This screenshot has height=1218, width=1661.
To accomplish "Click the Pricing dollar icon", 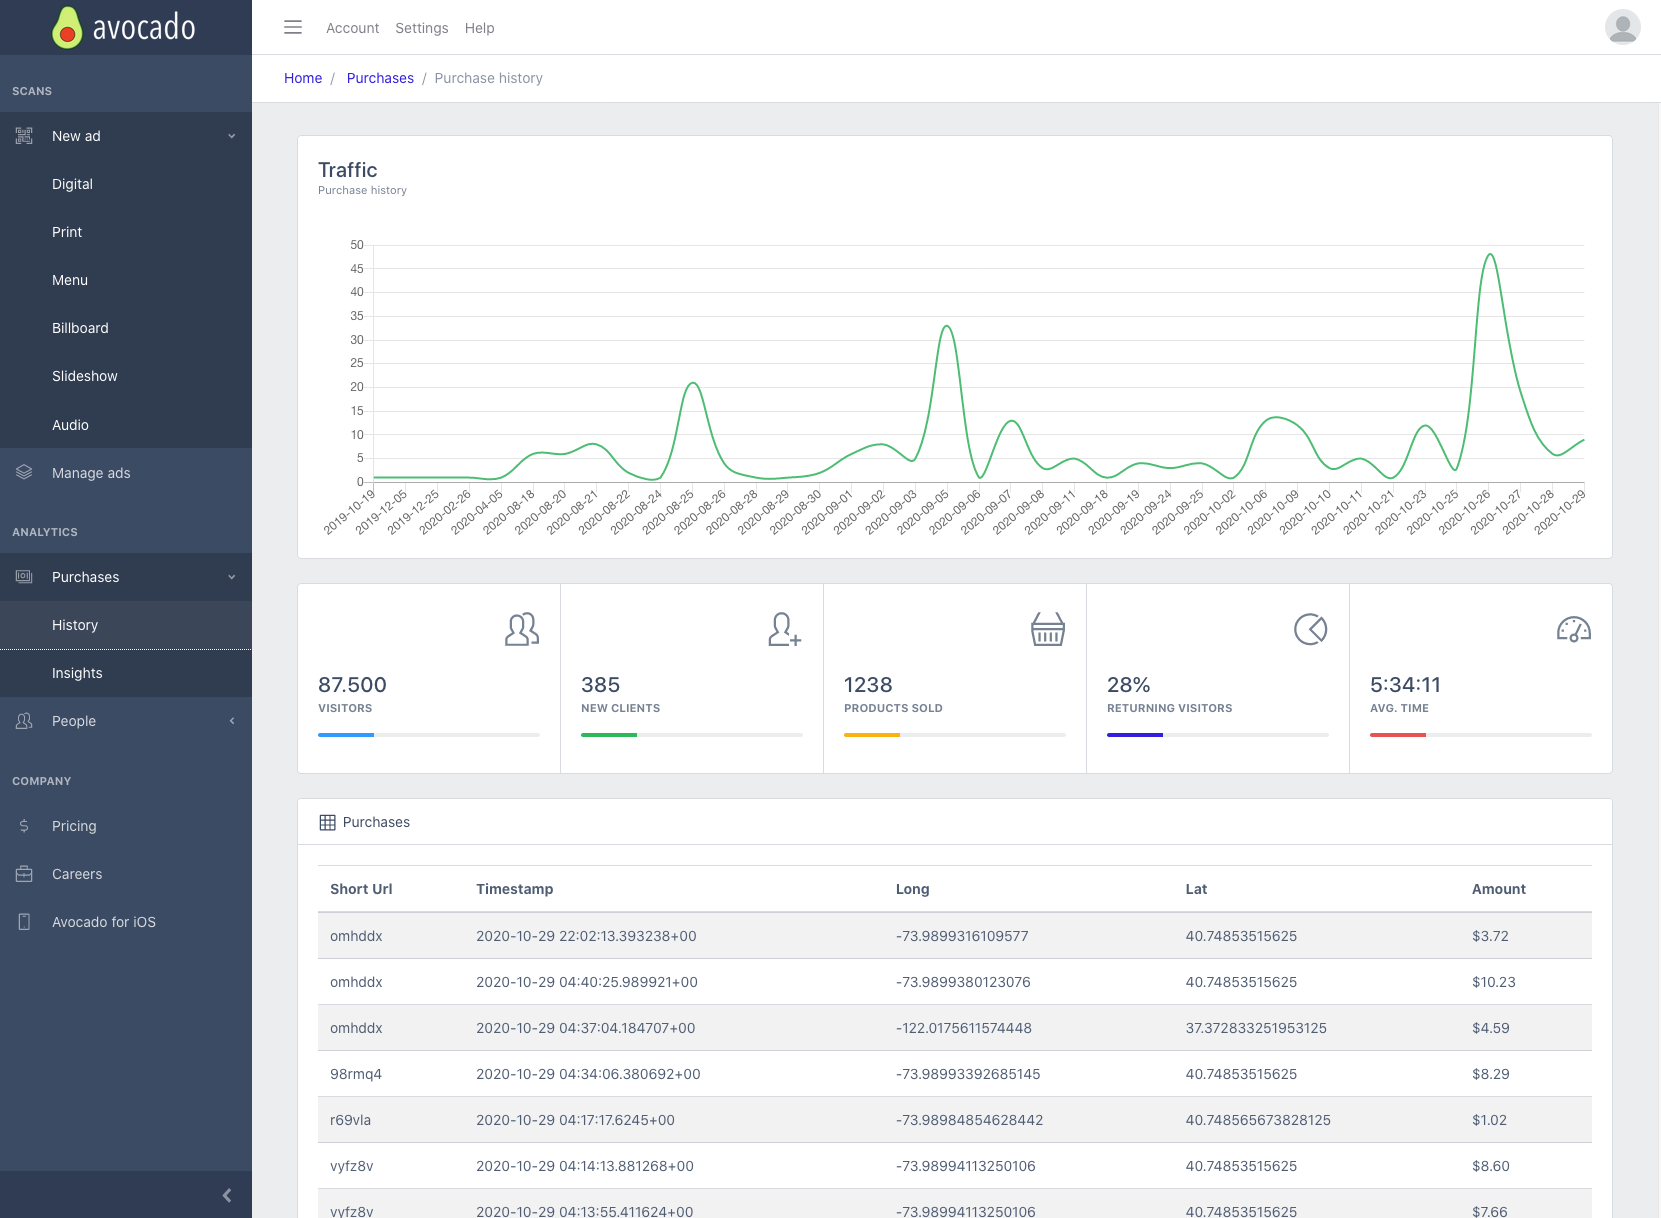I will click(x=24, y=826).
